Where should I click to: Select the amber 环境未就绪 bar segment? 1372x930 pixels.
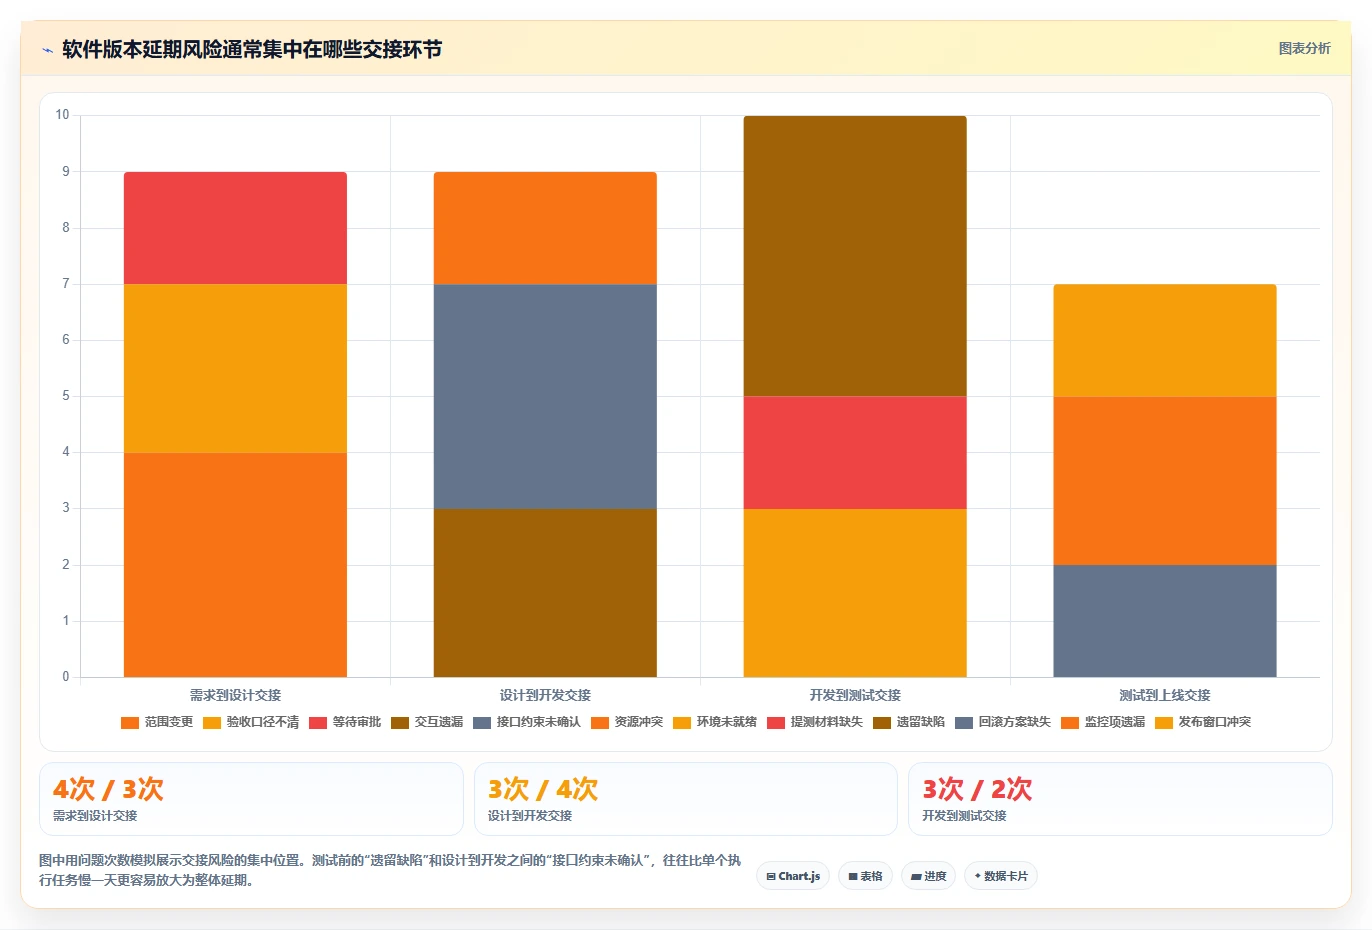pos(855,593)
